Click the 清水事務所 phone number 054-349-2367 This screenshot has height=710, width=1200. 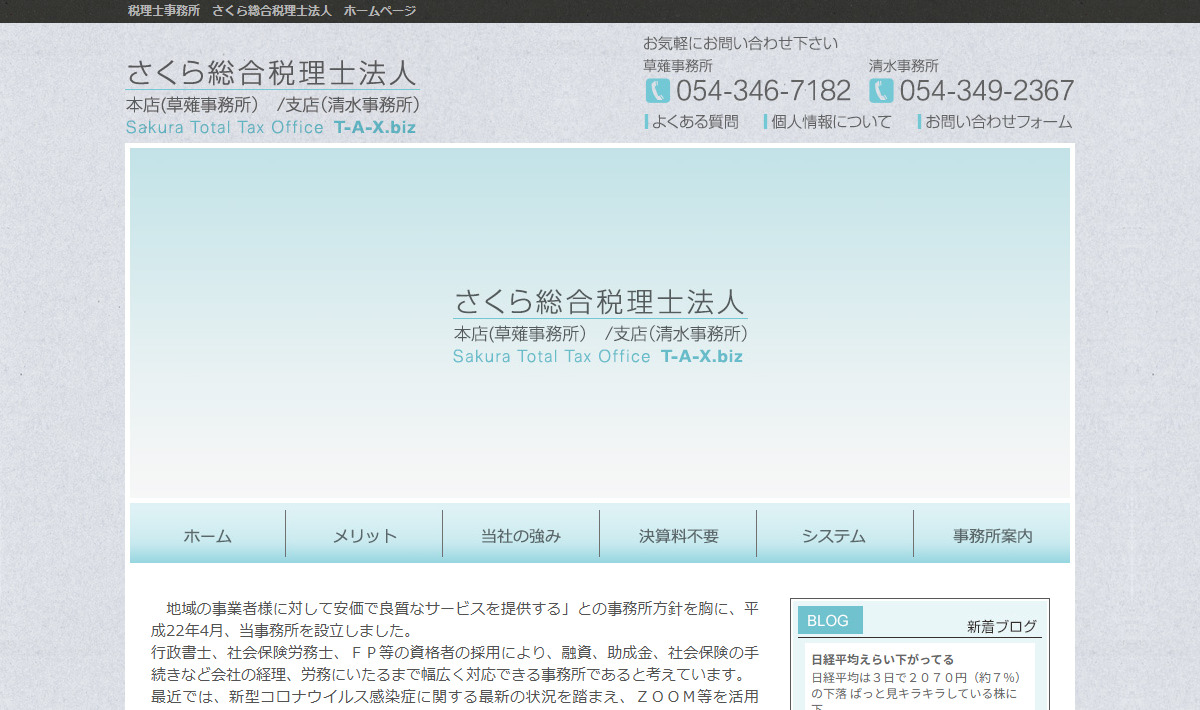[x=986, y=91]
